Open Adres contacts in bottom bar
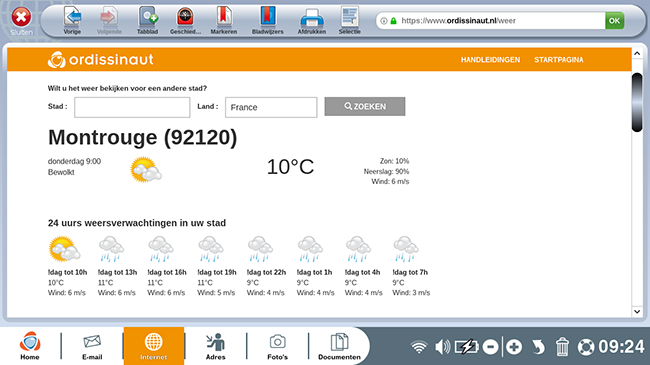 [216, 346]
